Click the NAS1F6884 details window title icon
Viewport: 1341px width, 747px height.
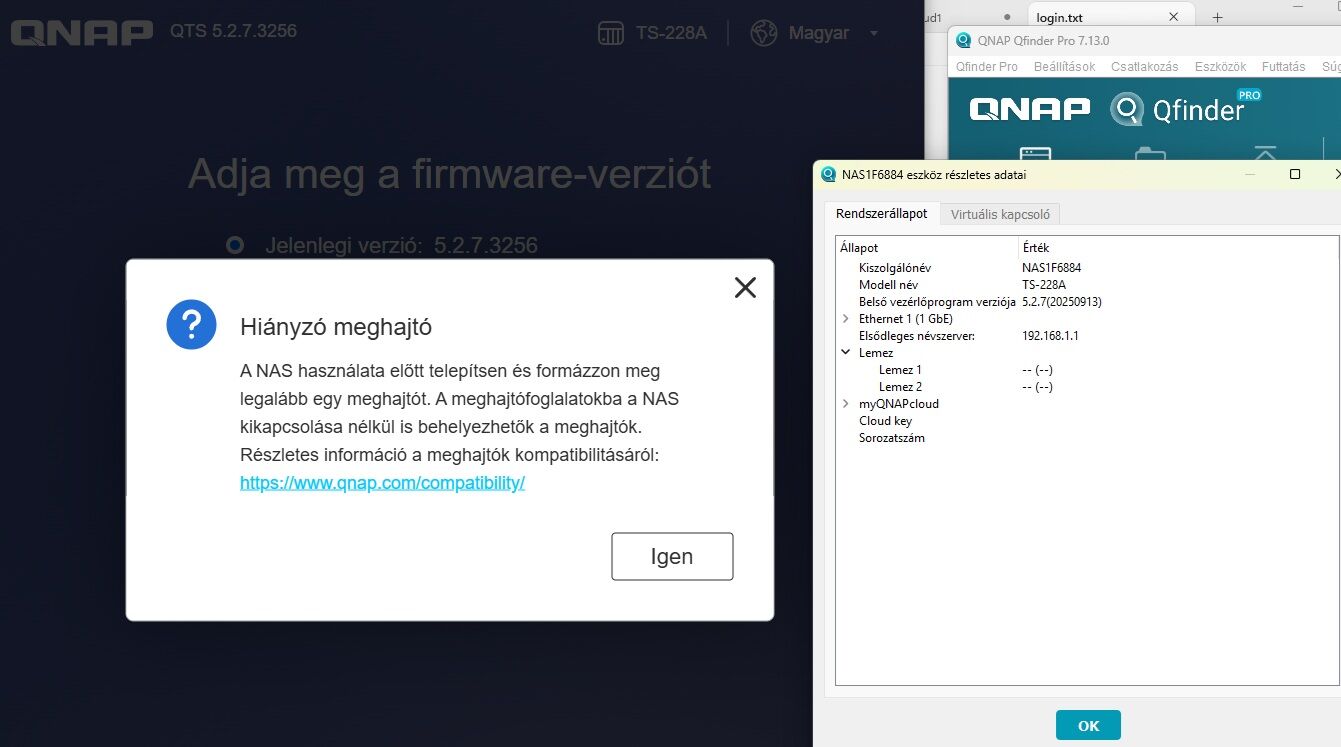tap(828, 174)
